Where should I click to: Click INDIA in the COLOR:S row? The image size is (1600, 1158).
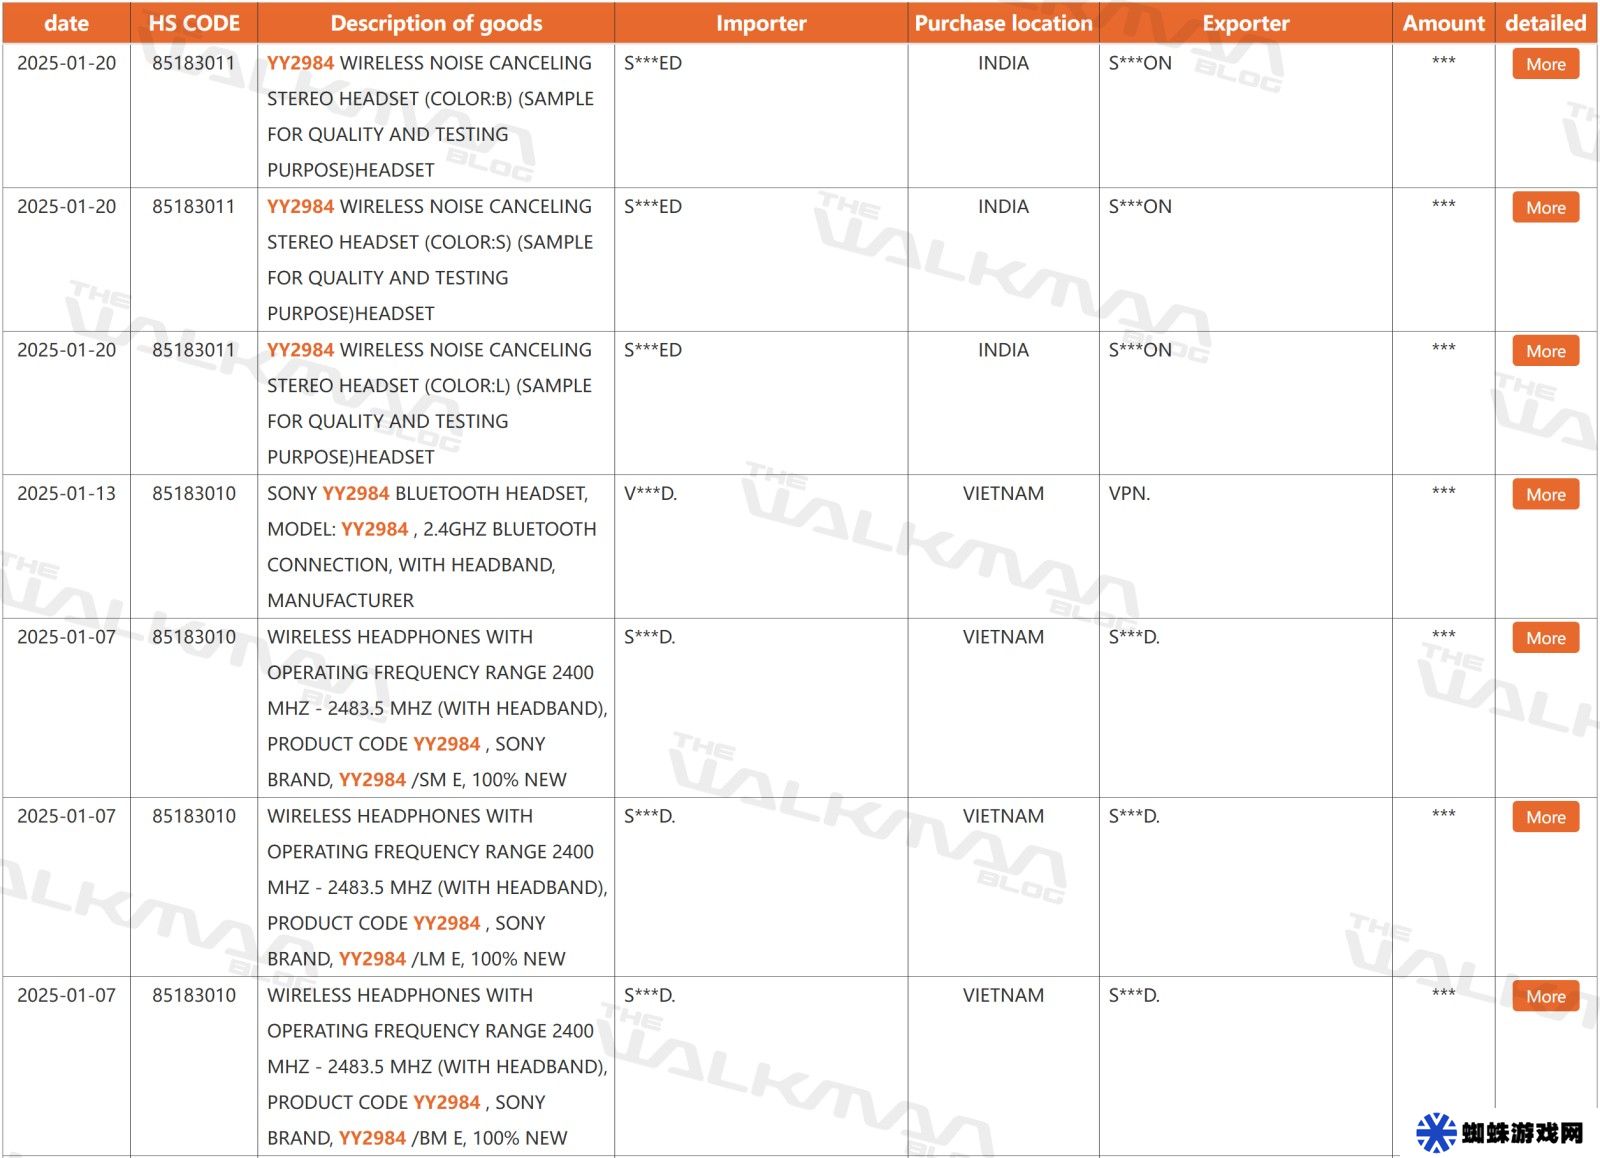(1003, 206)
